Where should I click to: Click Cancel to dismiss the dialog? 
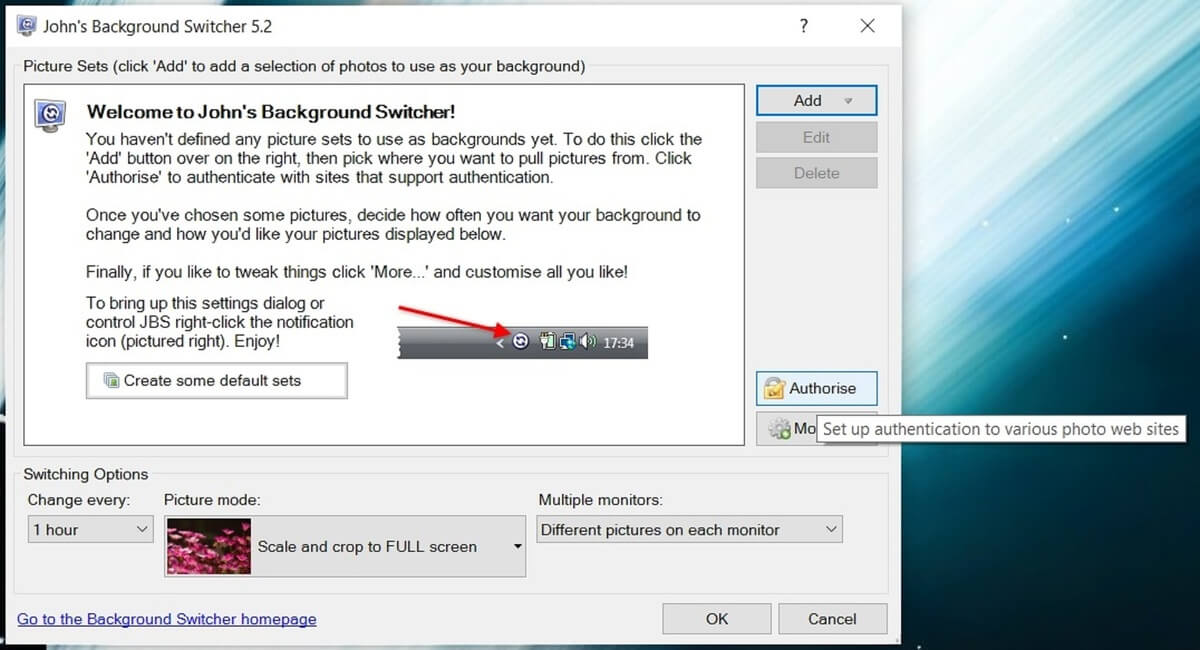point(832,619)
